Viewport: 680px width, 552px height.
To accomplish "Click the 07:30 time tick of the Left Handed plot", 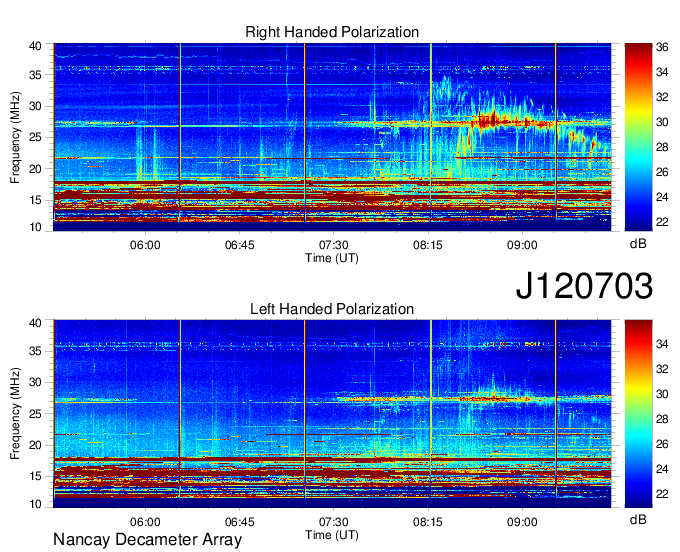I will coord(333,522).
